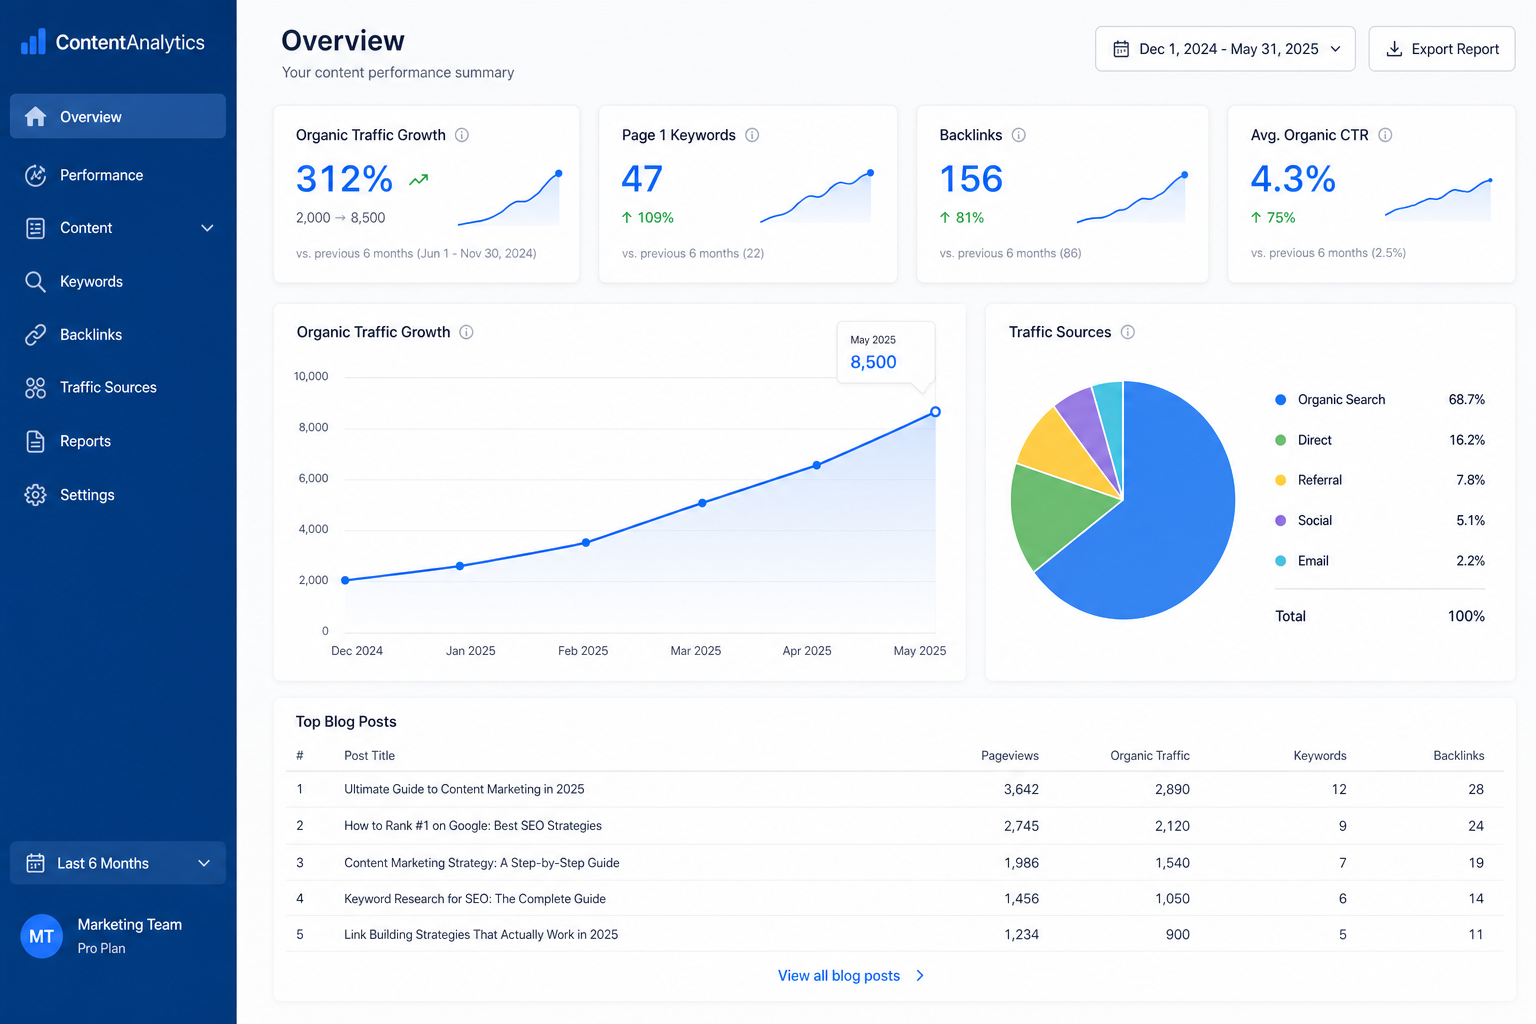Click the Reports file icon
Screen dimensions: 1536x1024
35,441
